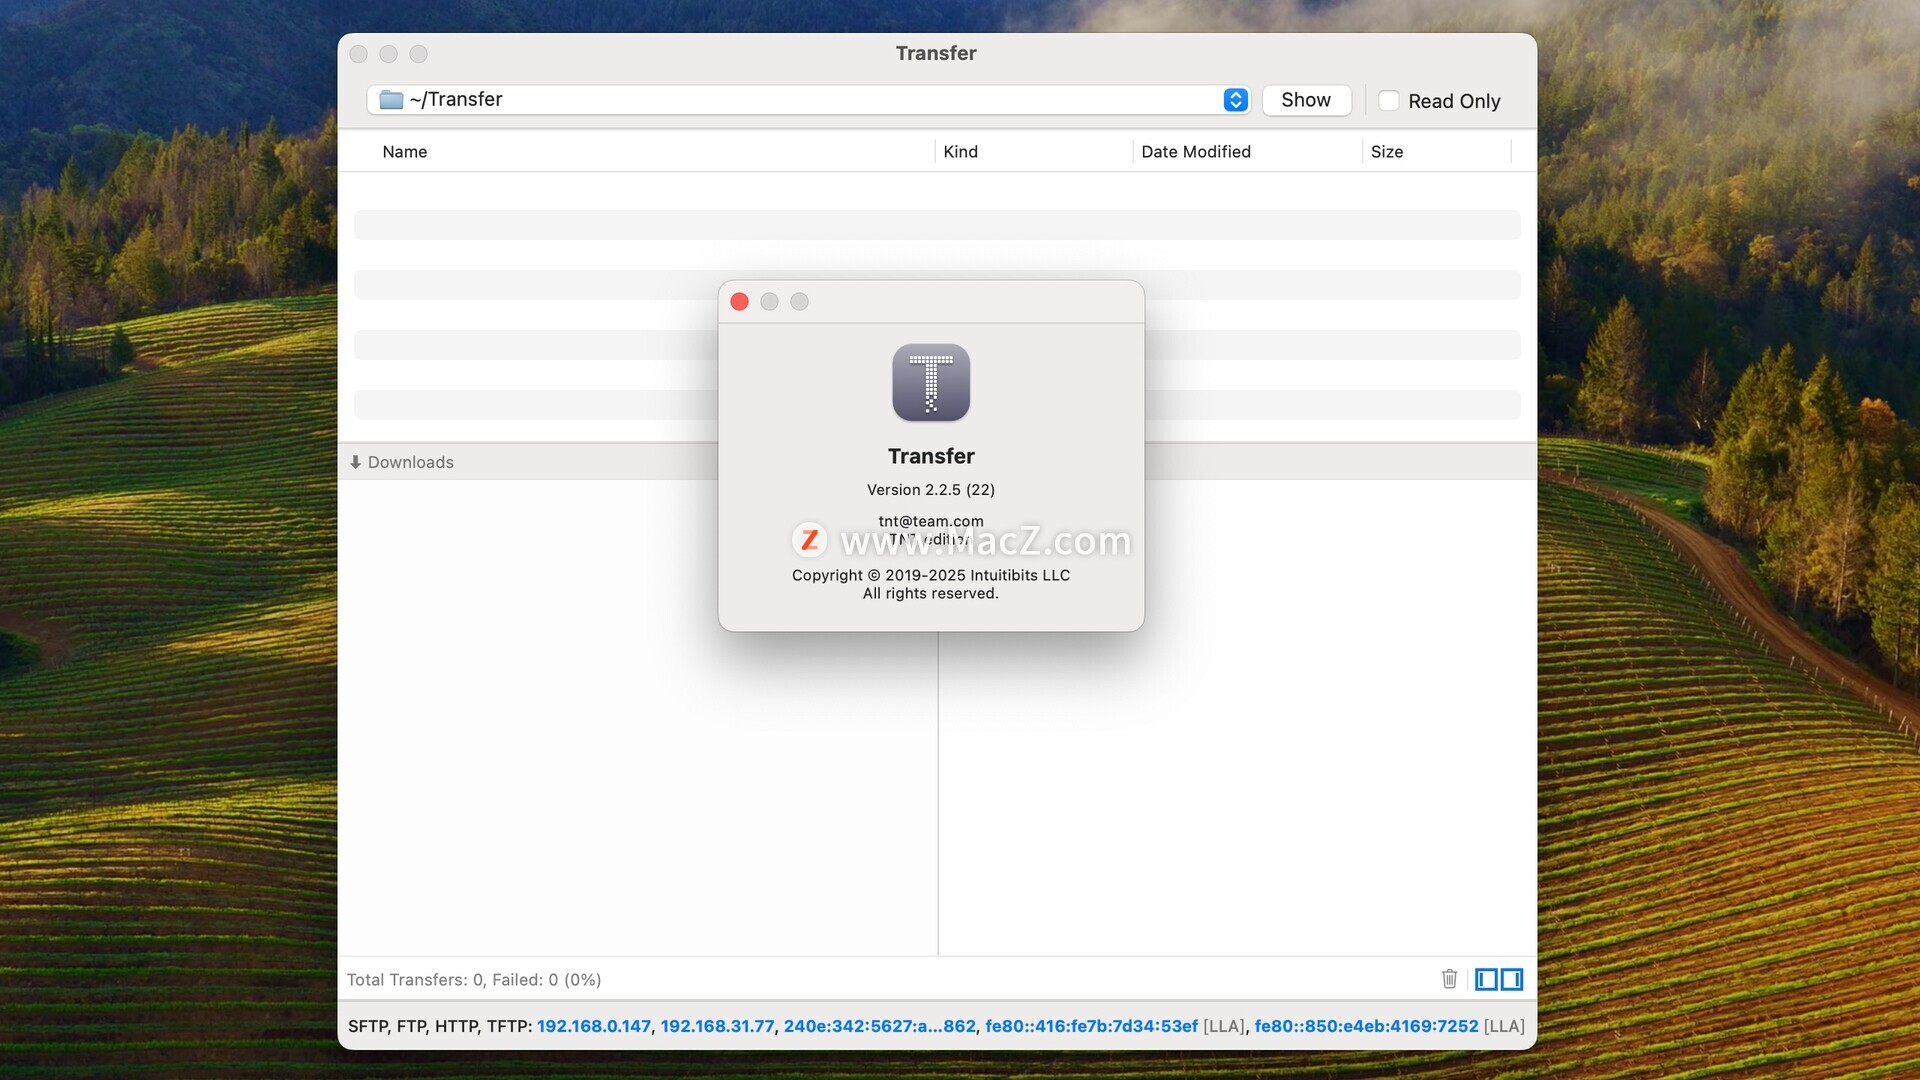Open the fe80::850:e4eb:4169:7252 address link
Image resolution: width=1920 pixels, height=1080 pixels.
point(1366,1026)
